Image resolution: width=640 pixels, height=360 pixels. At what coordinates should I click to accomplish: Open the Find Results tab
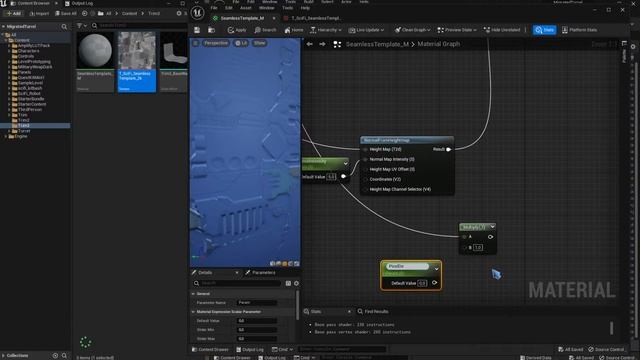(373, 311)
